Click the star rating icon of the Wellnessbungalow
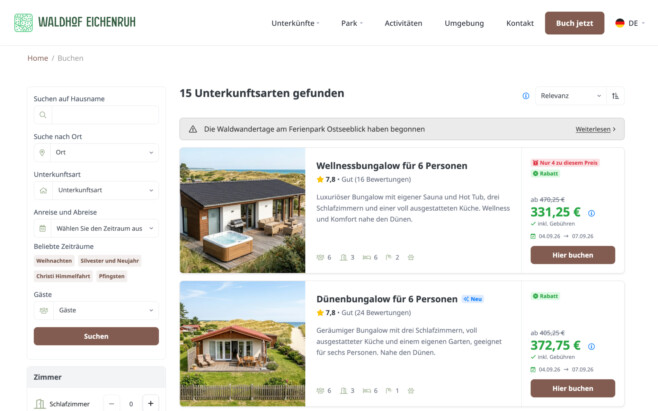The image size is (658, 411). (x=320, y=179)
